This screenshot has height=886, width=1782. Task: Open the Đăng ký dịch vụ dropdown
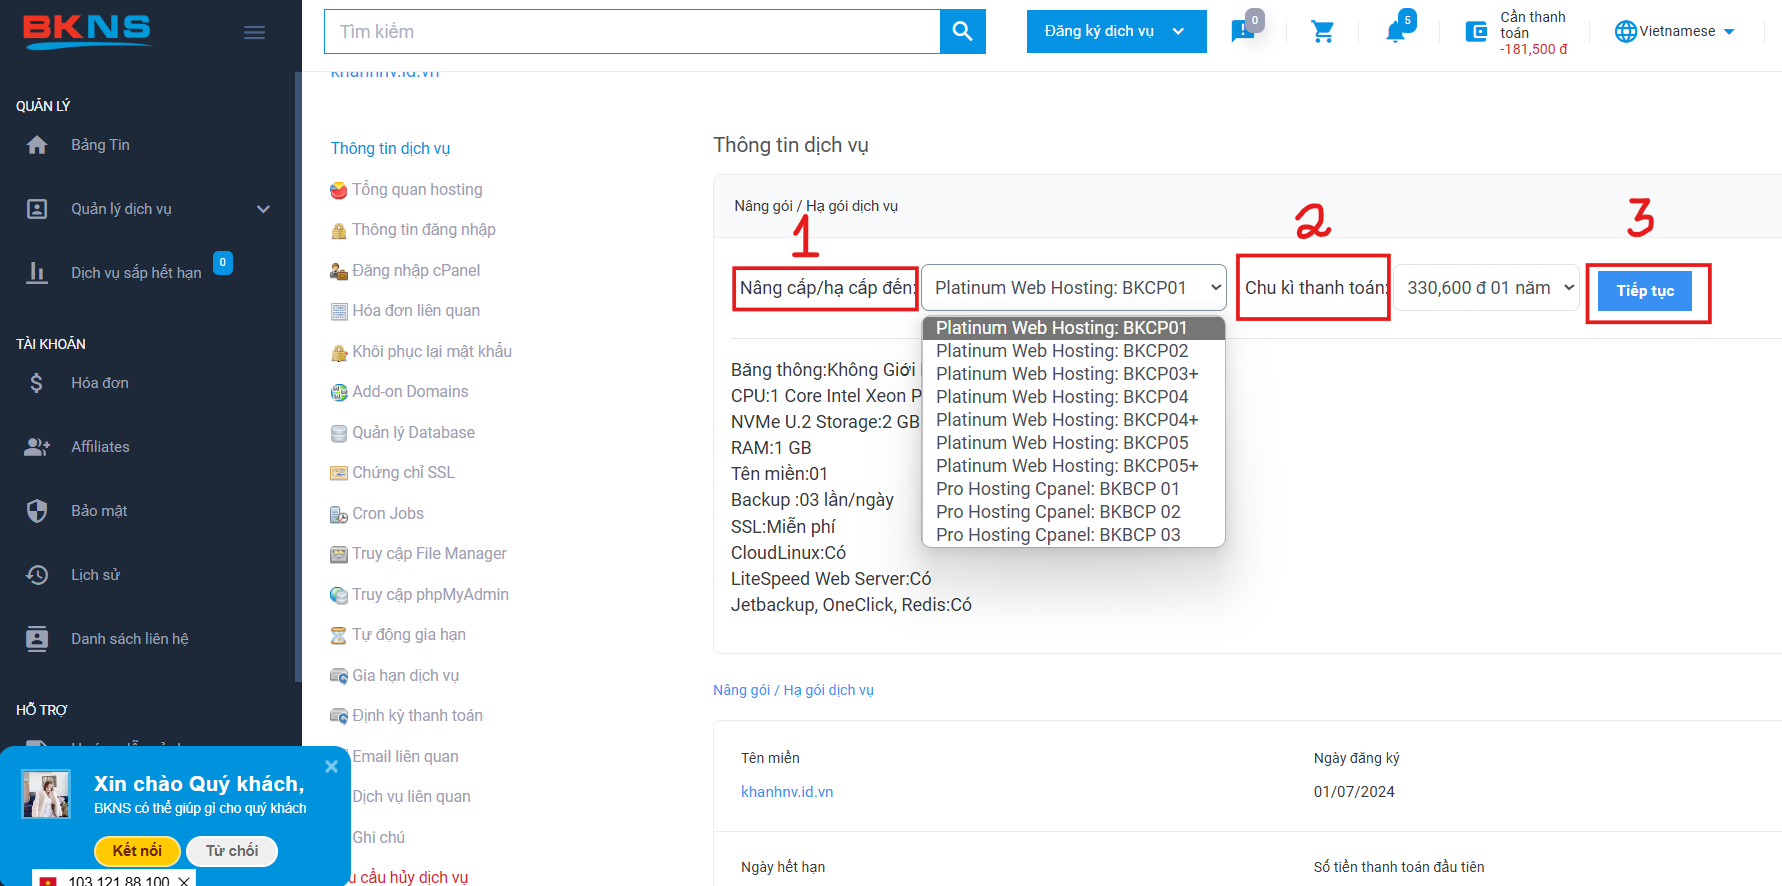tap(1116, 31)
